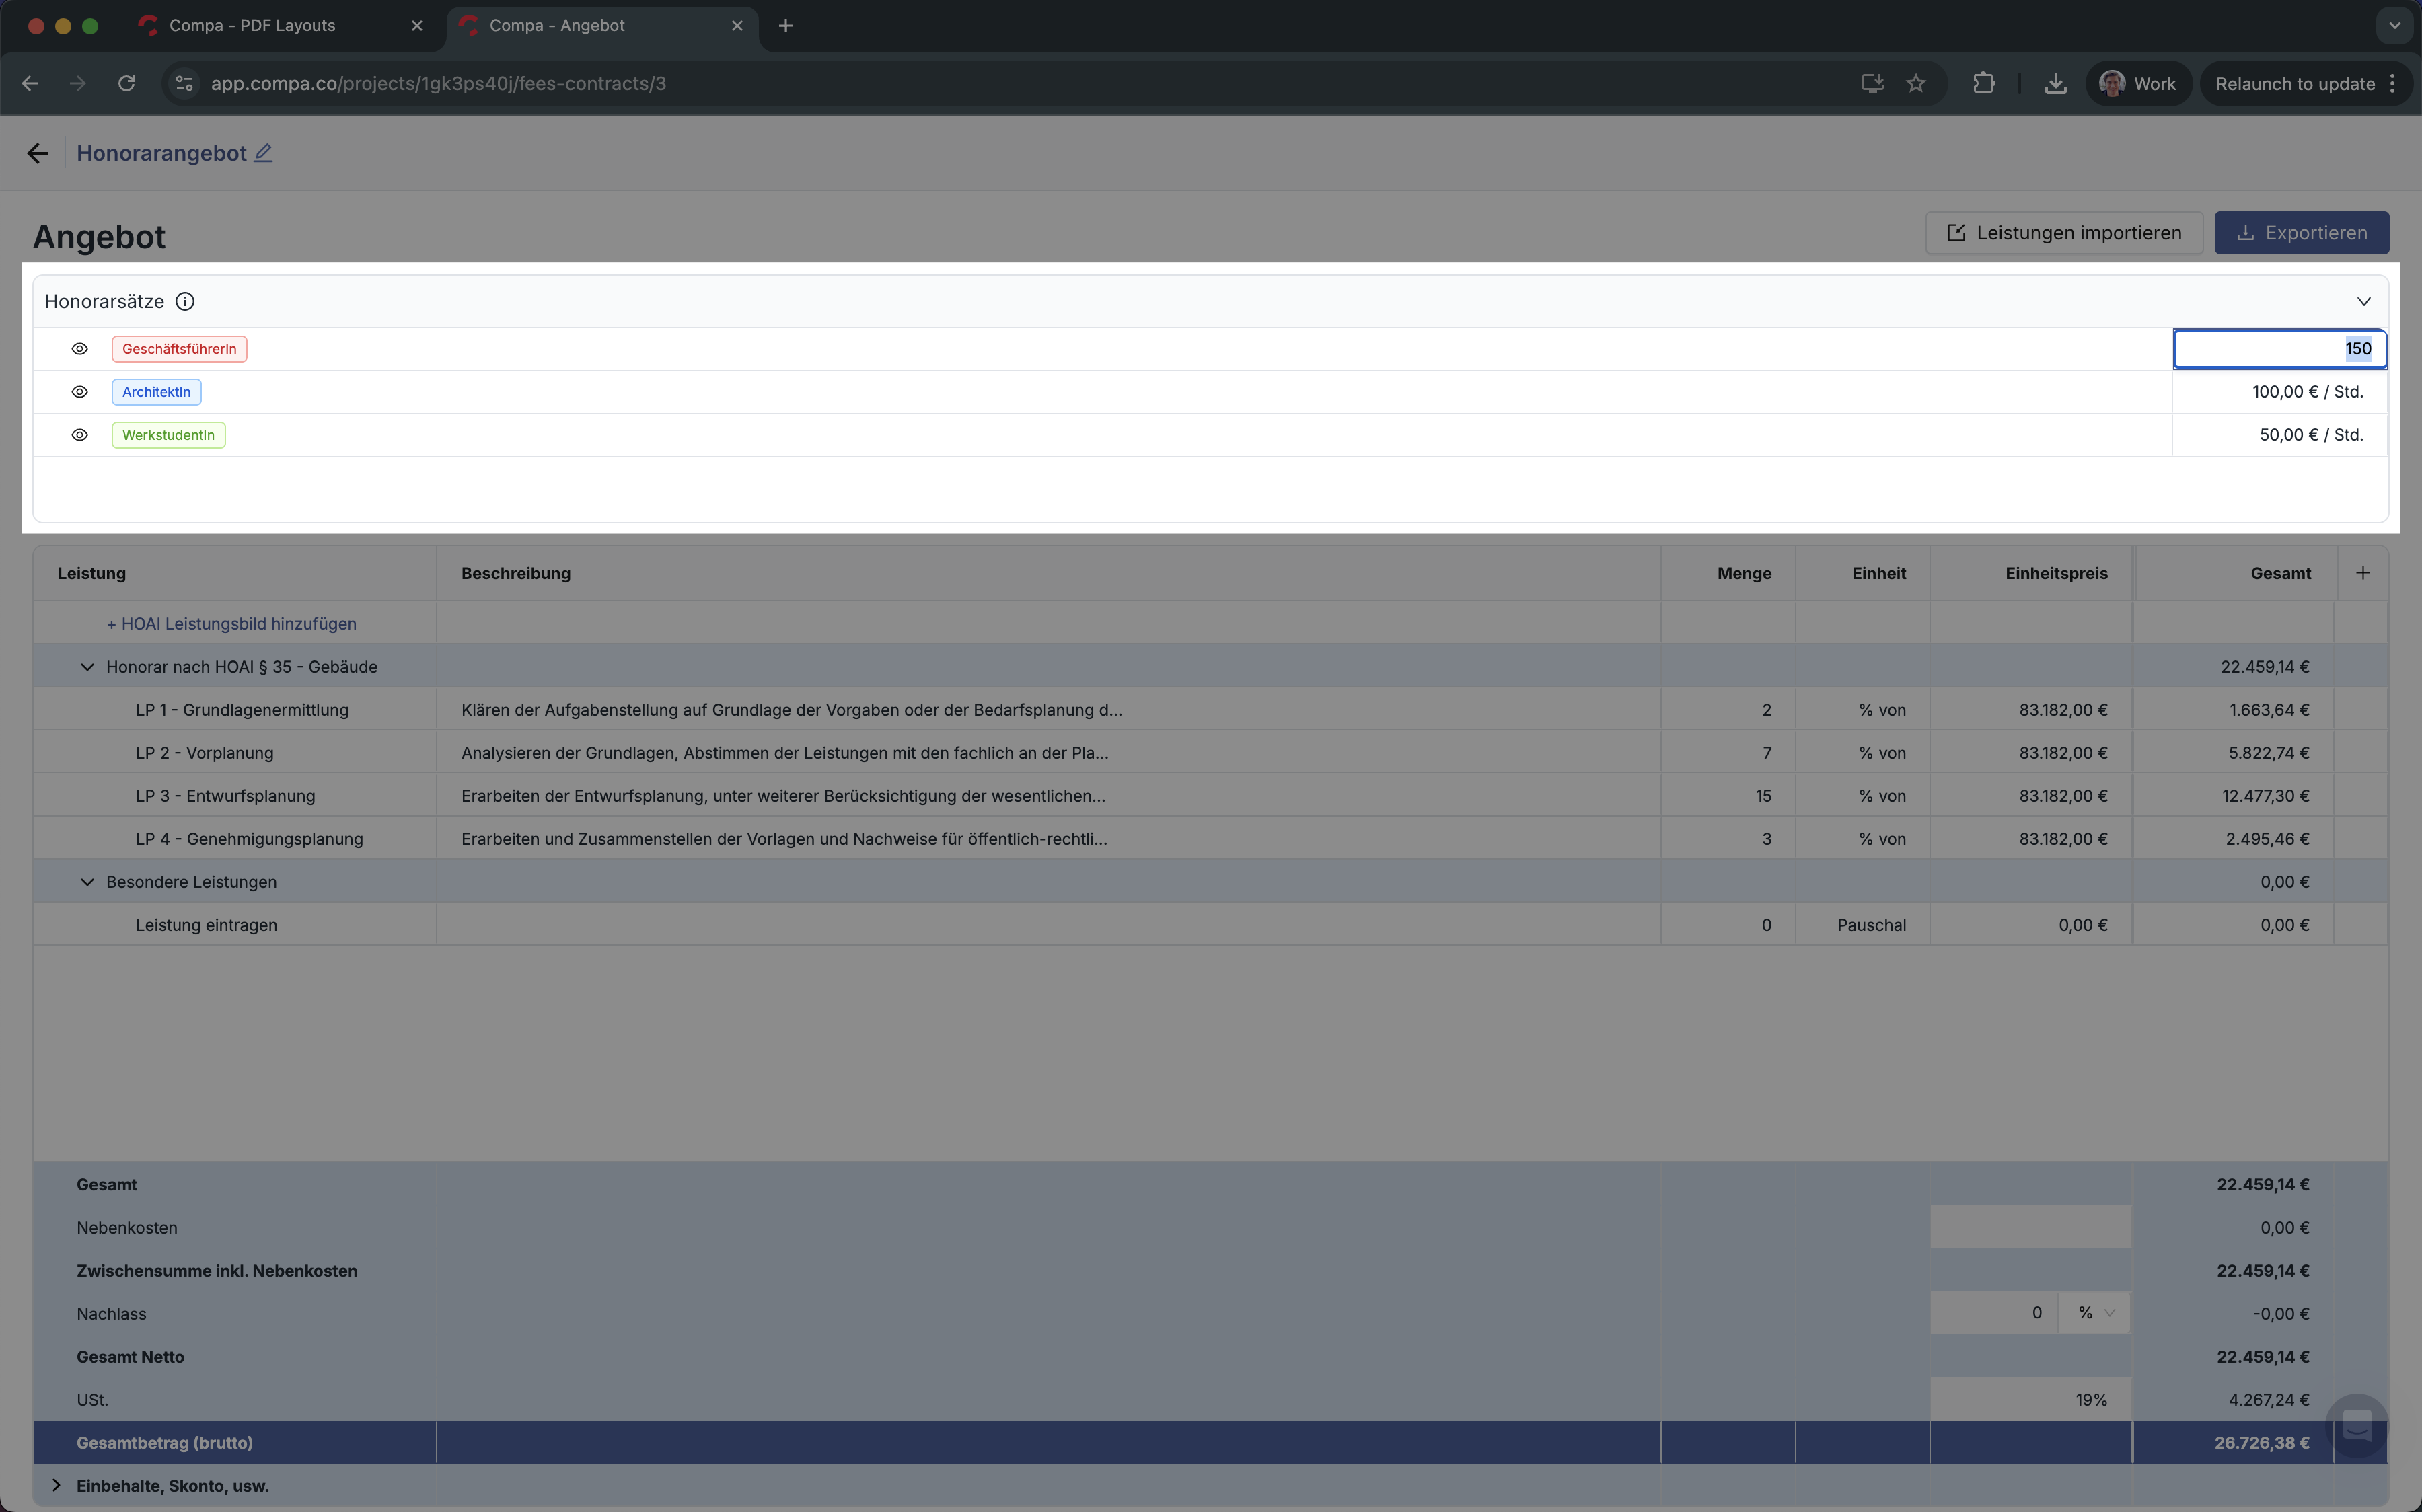The height and width of the screenshot is (1512, 2422).
Task: Bookmark this page with the star icon
Action: tap(1915, 84)
